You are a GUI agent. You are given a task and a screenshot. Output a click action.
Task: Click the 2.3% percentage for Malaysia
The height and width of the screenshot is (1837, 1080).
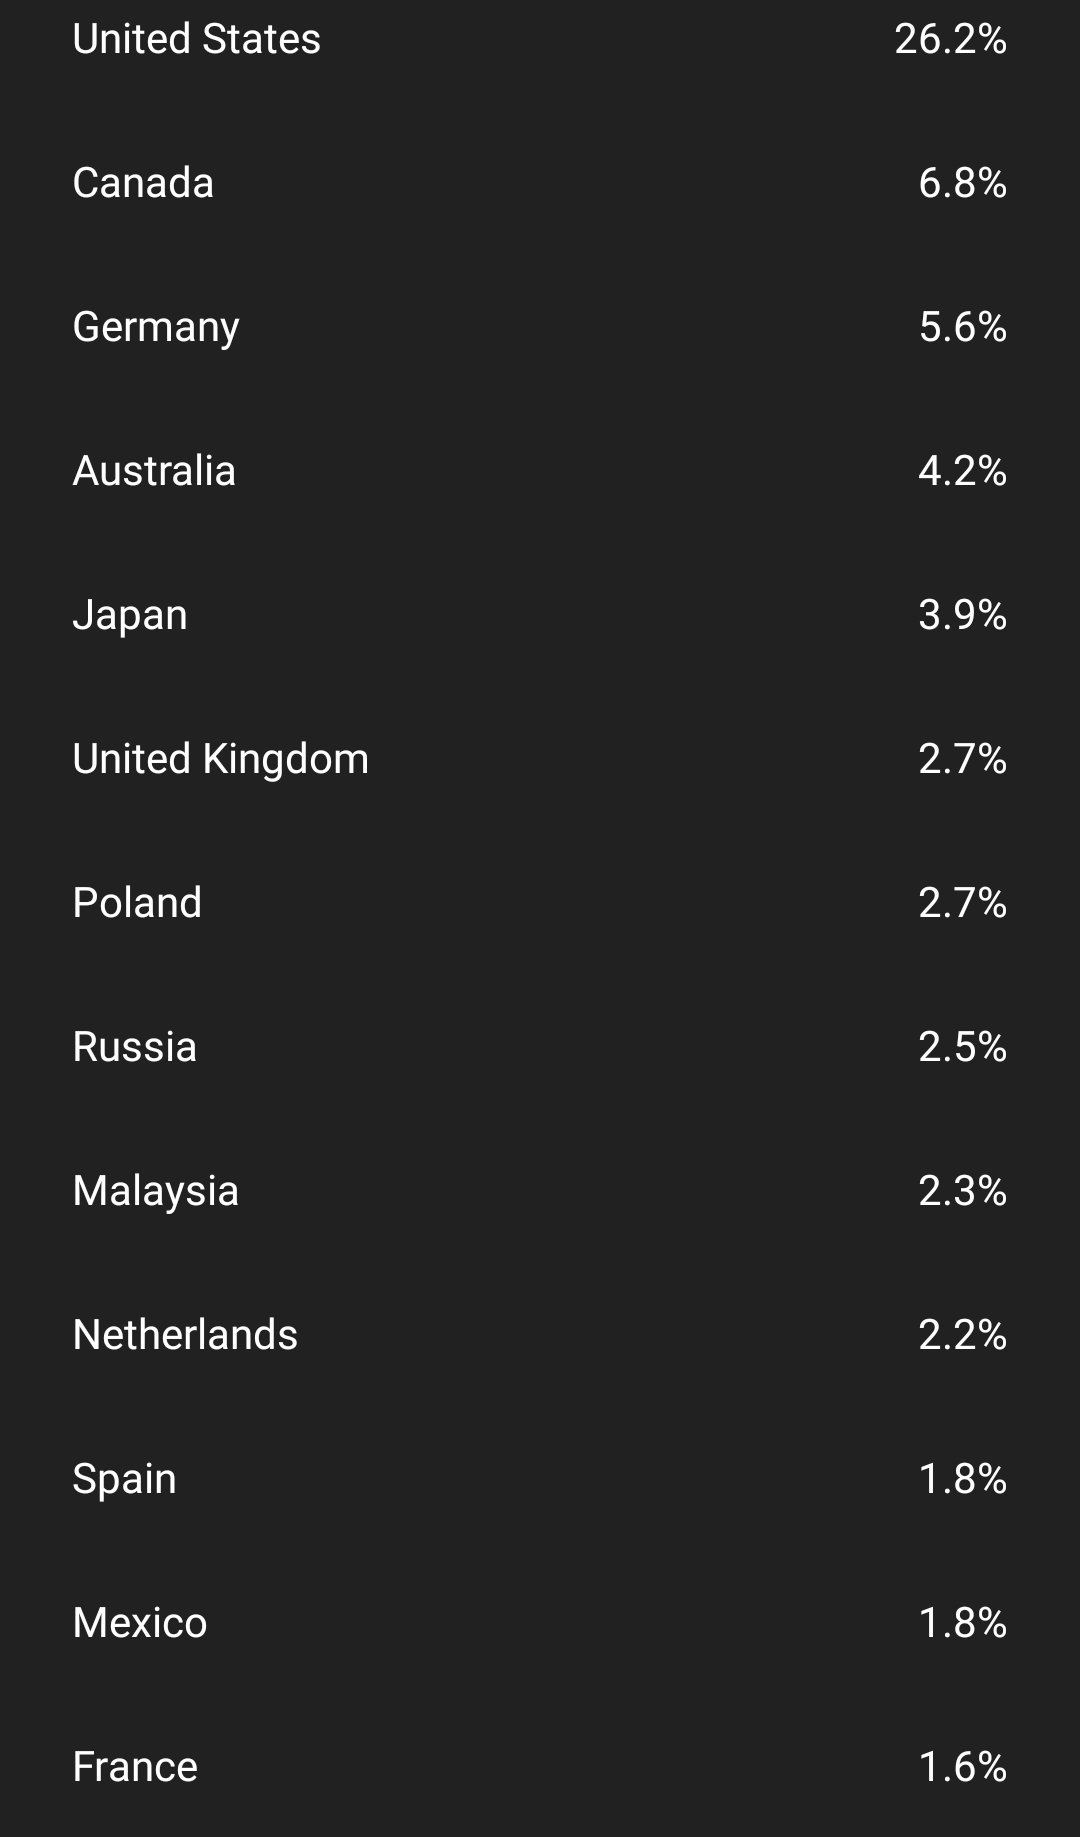coord(962,1192)
